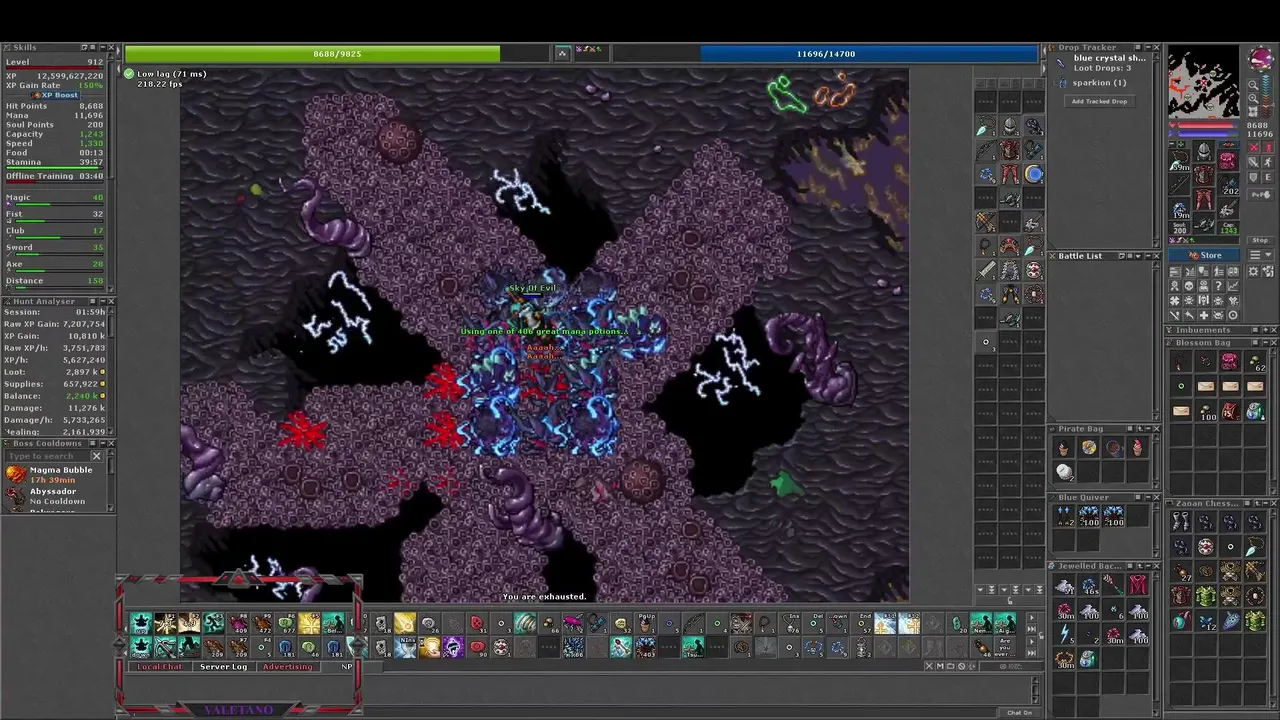Use the golden sun spell hotkey
Viewport: 1280px width, 720px height.
309,624
